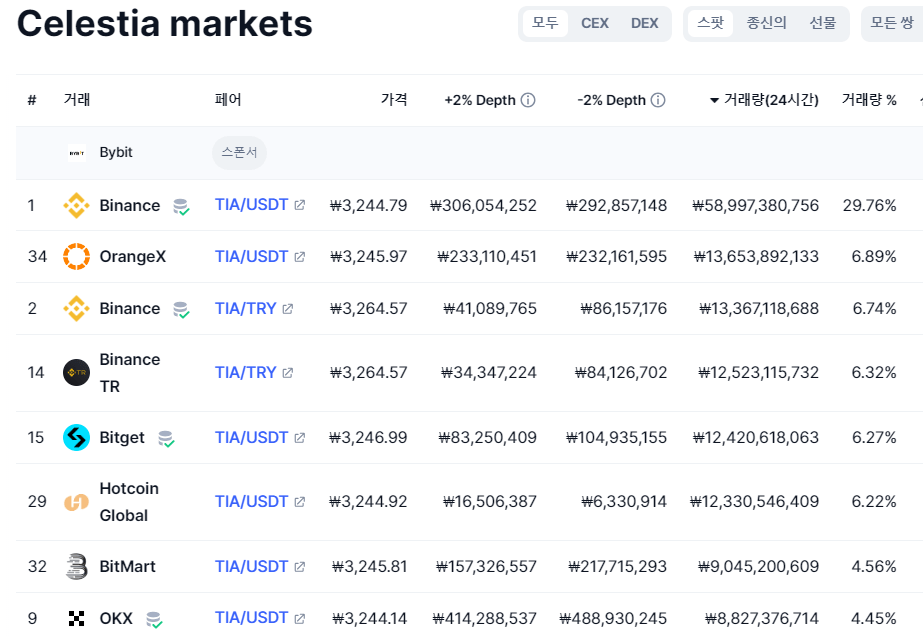Click external link icon for Binance TIA/USDT
923x636 pixels.
point(300,205)
